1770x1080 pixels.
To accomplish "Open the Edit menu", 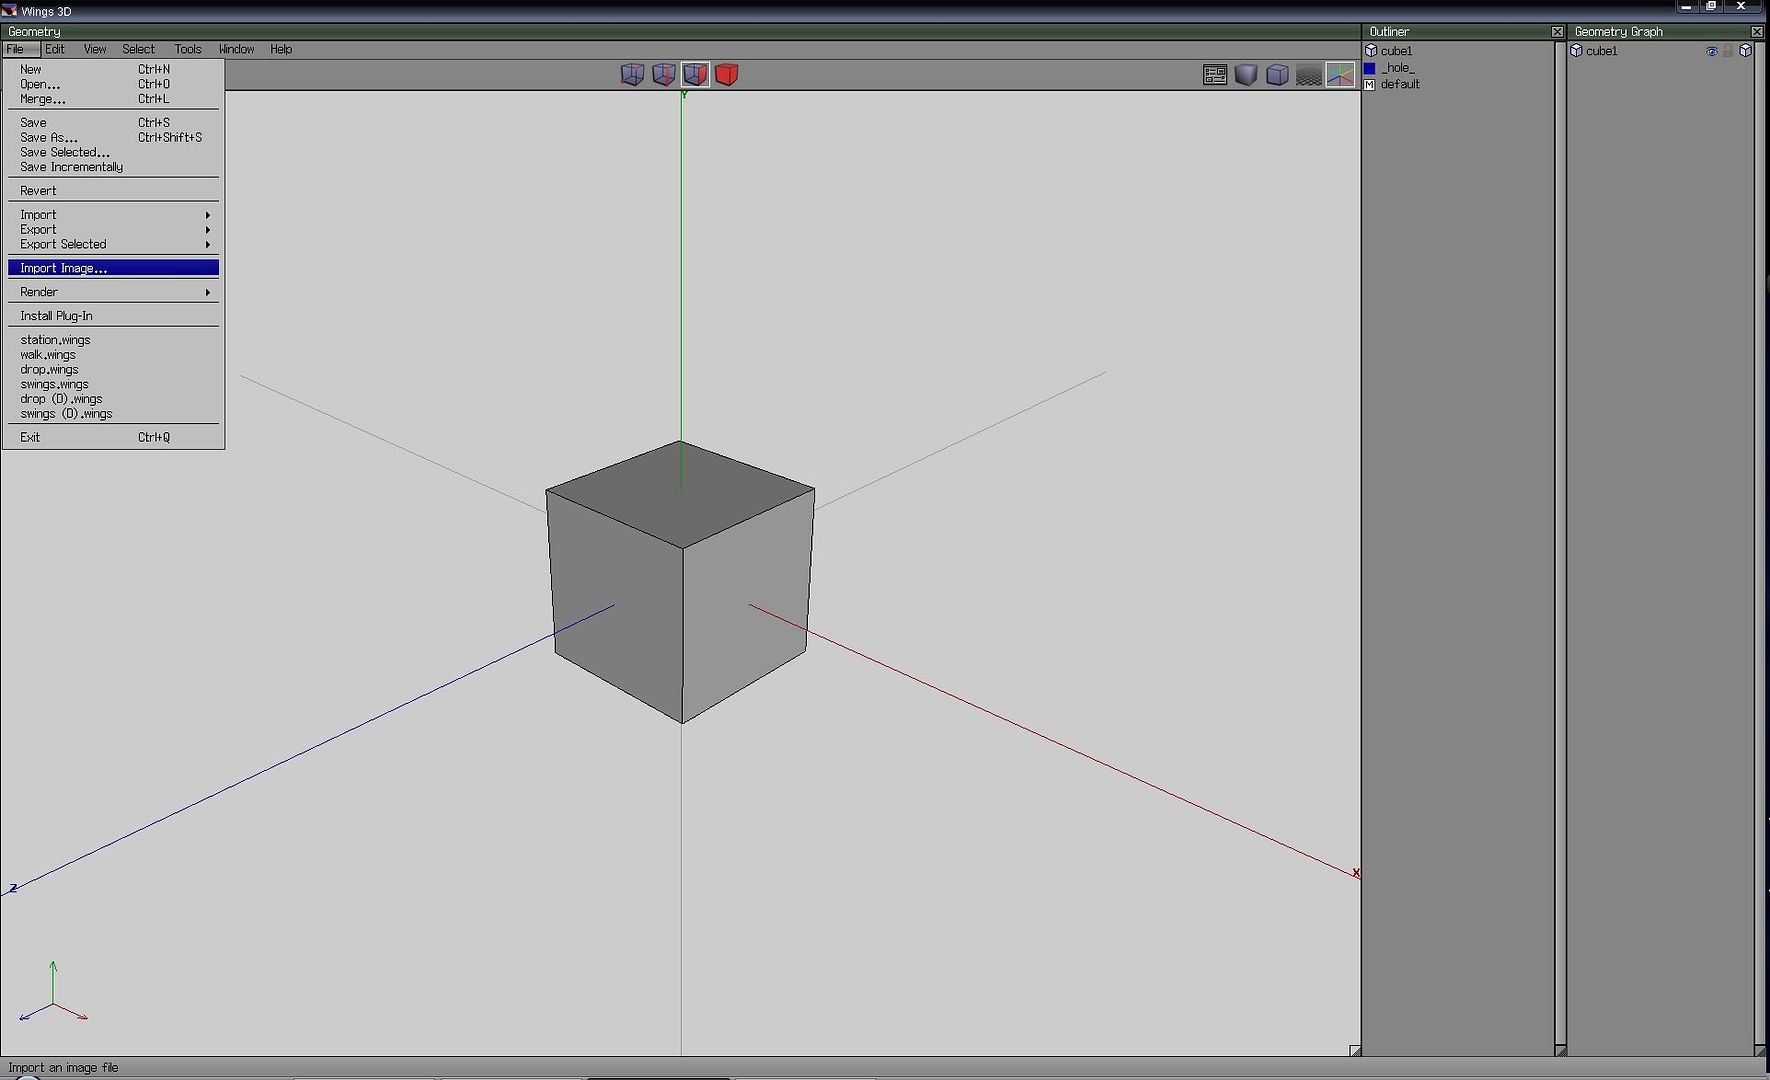I will pos(55,49).
